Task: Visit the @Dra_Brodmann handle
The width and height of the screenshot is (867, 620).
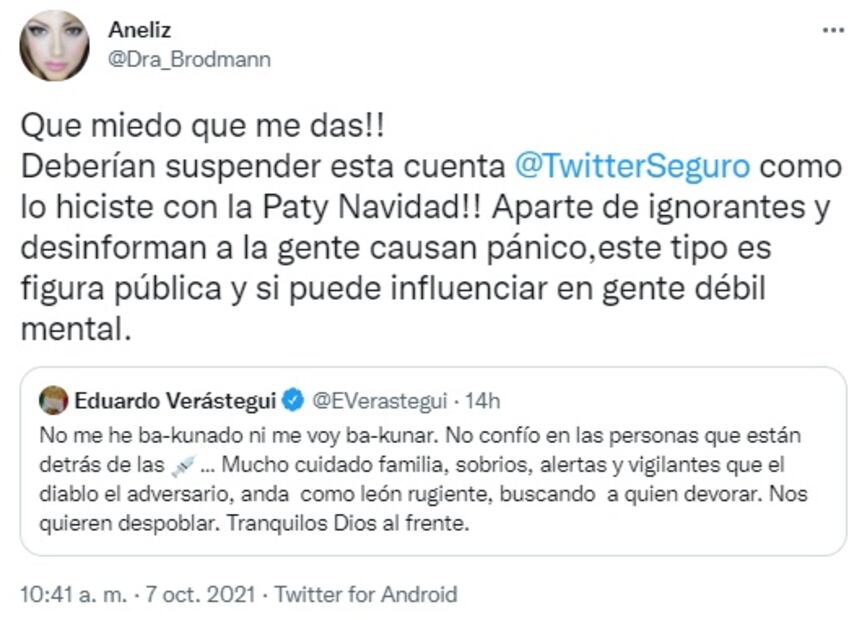Action: click(189, 60)
